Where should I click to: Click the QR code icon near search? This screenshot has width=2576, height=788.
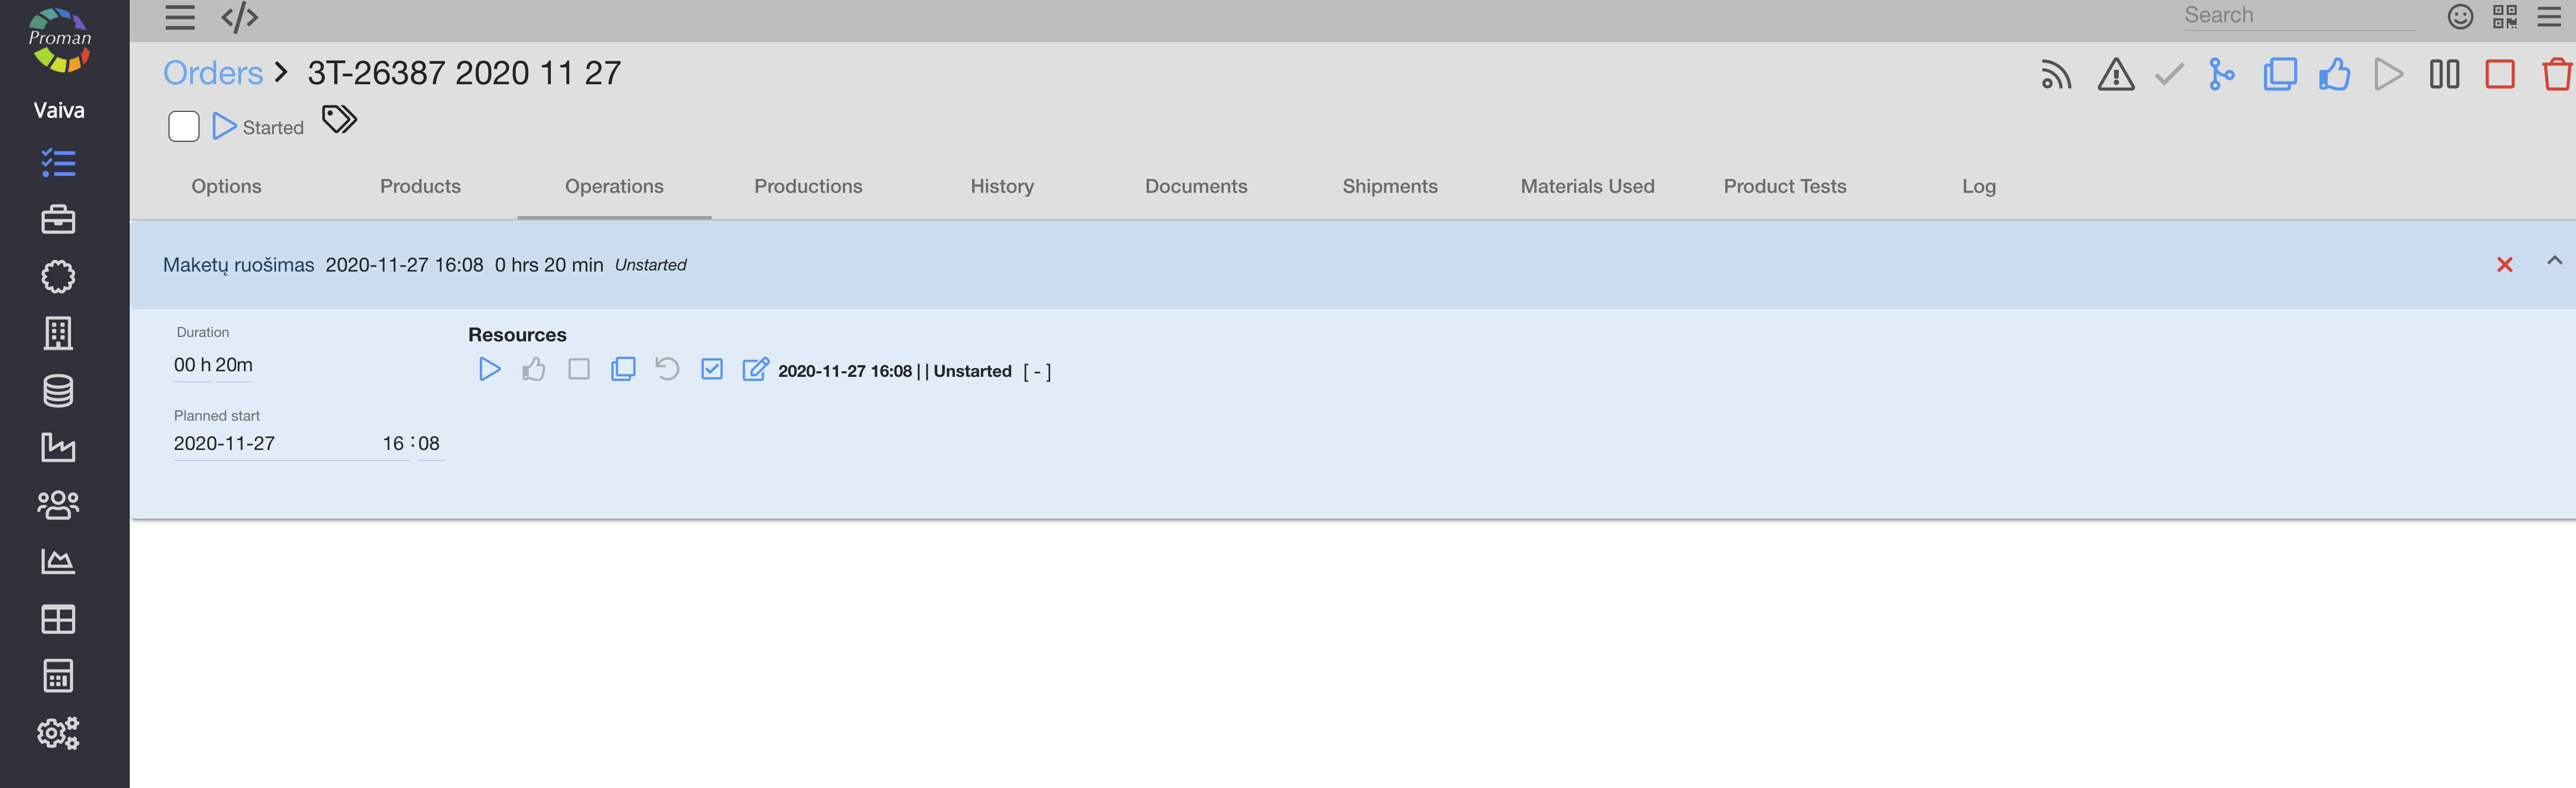(x=2504, y=17)
